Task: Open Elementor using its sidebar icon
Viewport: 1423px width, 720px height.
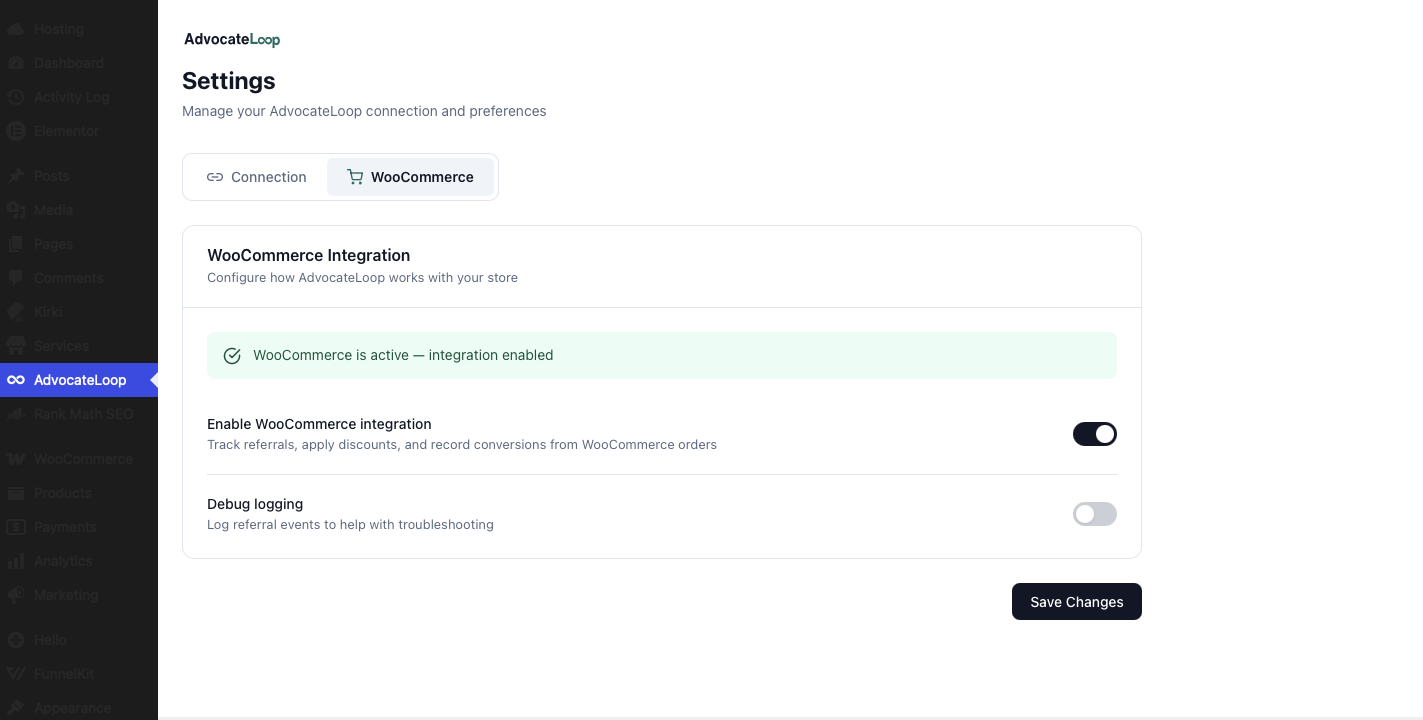Action: click(x=16, y=131)
